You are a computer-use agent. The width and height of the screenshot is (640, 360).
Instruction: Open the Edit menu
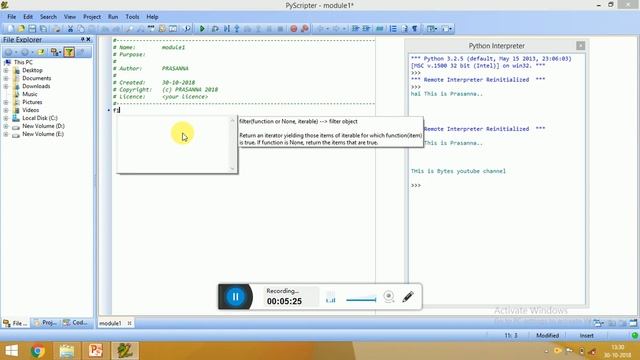[x=28, y=17]
